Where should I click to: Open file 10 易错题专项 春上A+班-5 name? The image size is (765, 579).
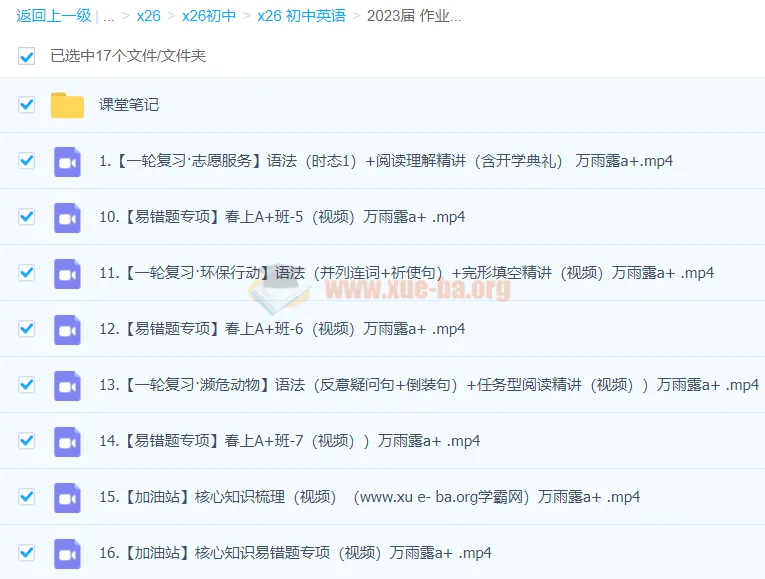click(x=282, y=217)
